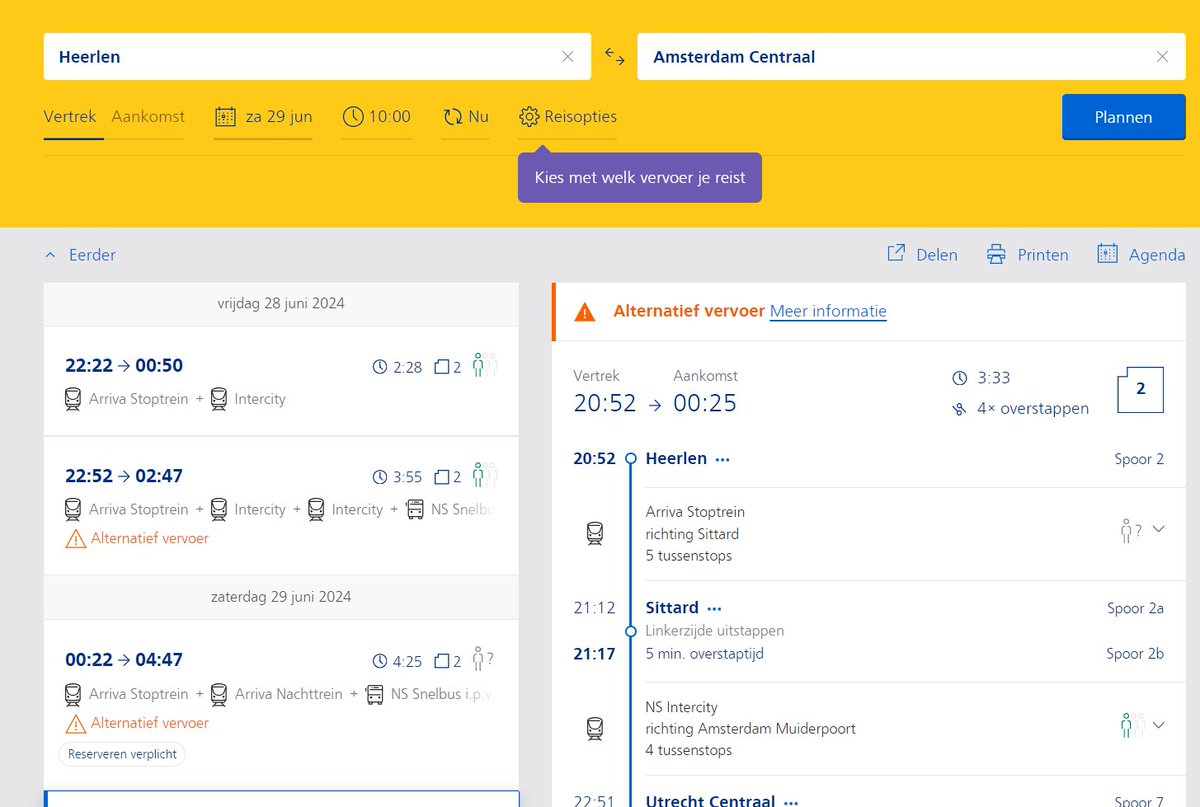Click the gear icon for Reisopties
The image size is (1200, 807).
click(529, 117)
